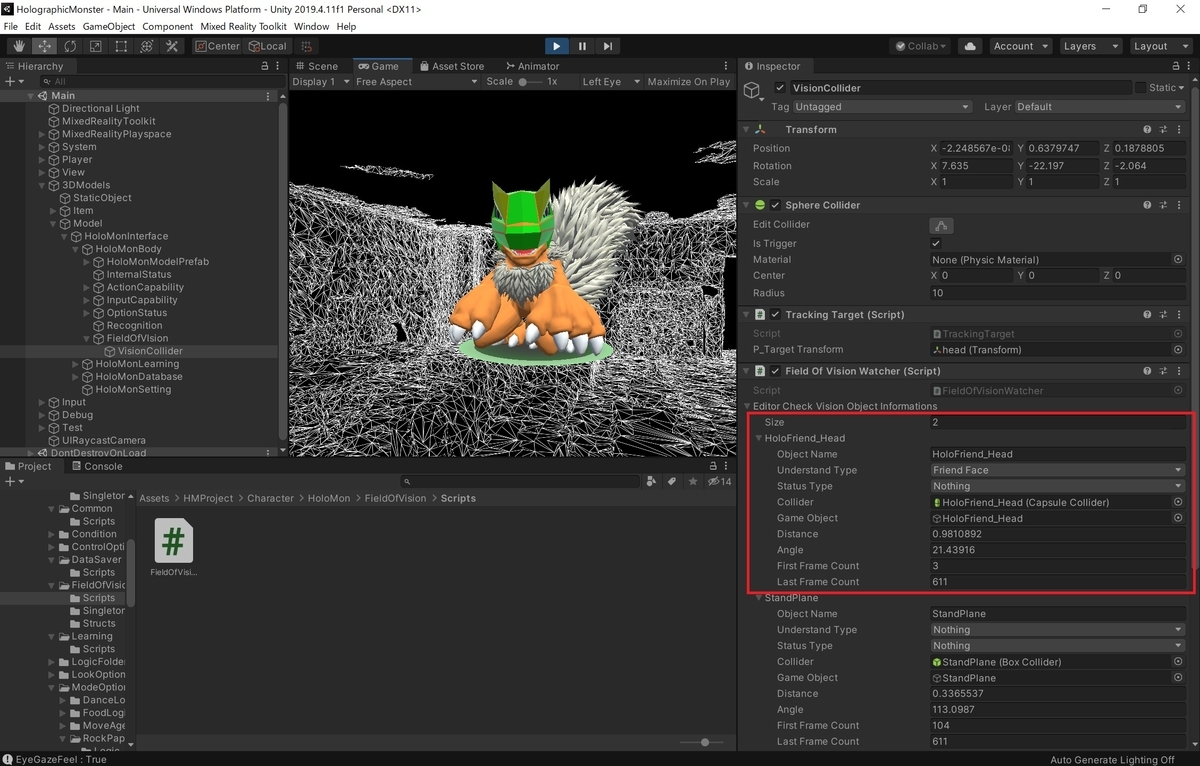Open Tracking Target help icon
This screenshot has width=1200, height=766.
tap(1147, 315)
